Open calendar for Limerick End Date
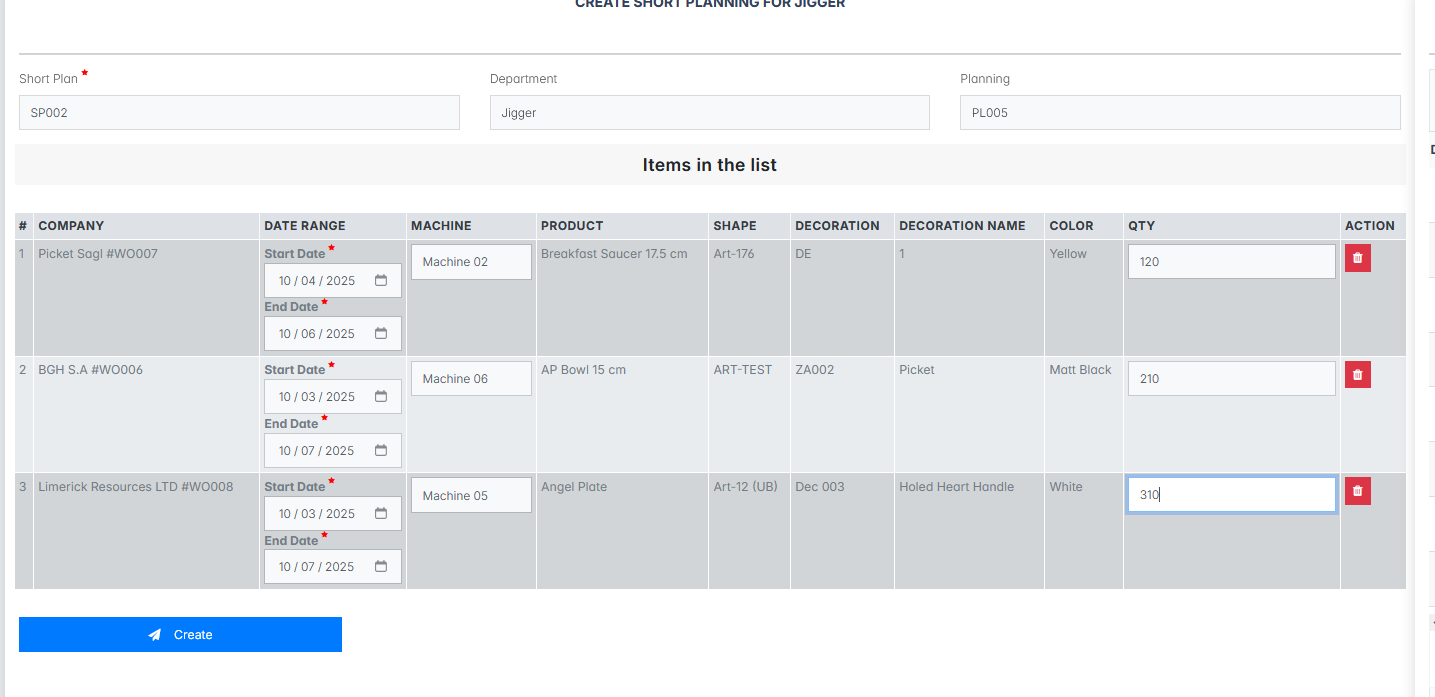Image resolution: width=1435 pixels, height=697 pixels. pyautogui.click(x=381, y=567)
